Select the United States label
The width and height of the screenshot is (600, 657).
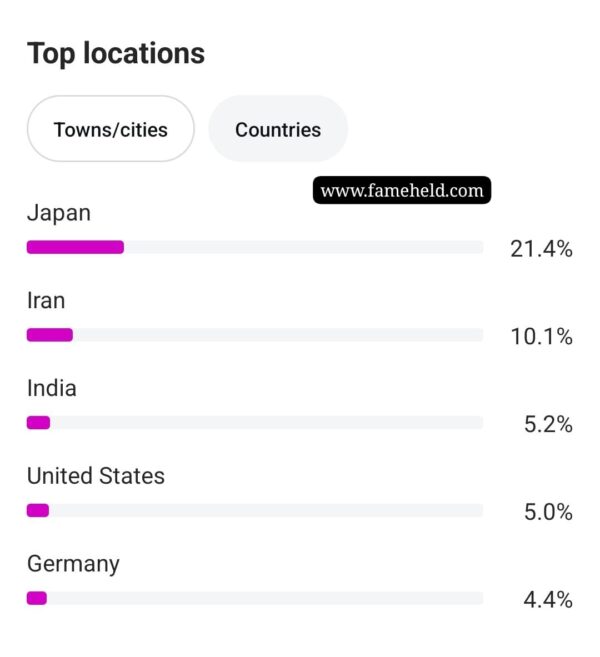click(96, 476)
